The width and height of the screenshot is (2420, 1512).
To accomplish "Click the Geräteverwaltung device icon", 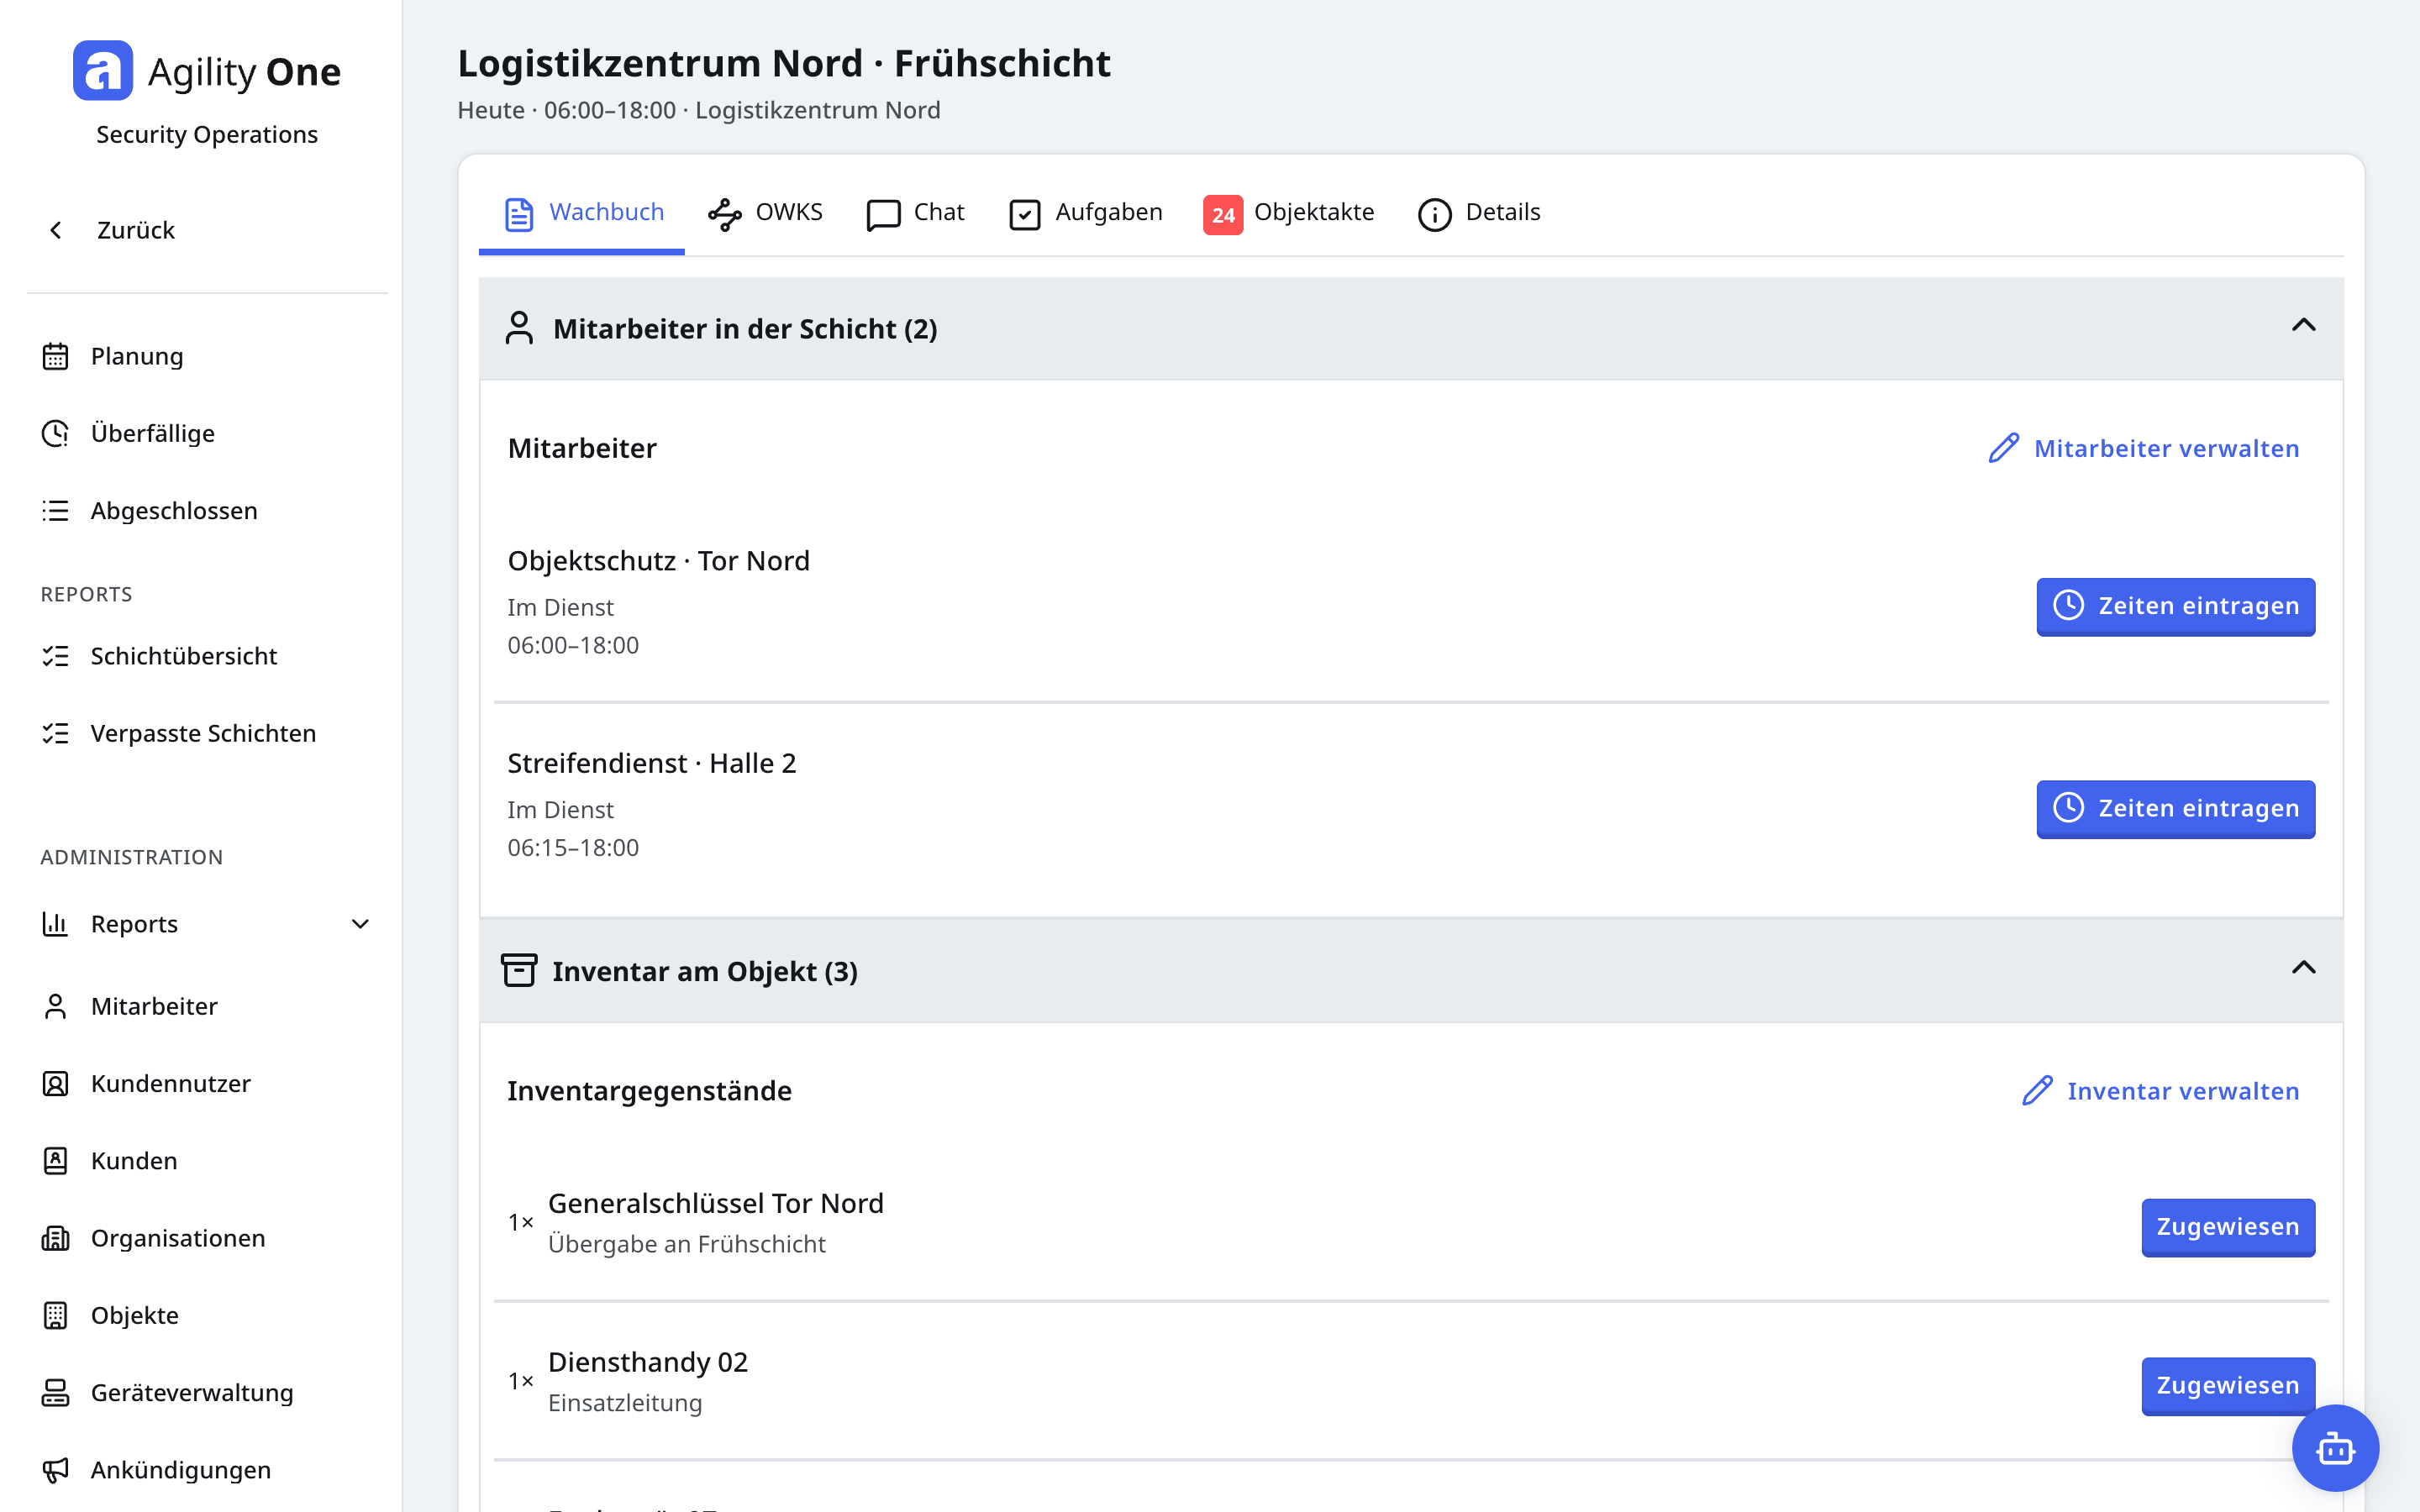I will pyautogui.click(x=56, y=1392).
